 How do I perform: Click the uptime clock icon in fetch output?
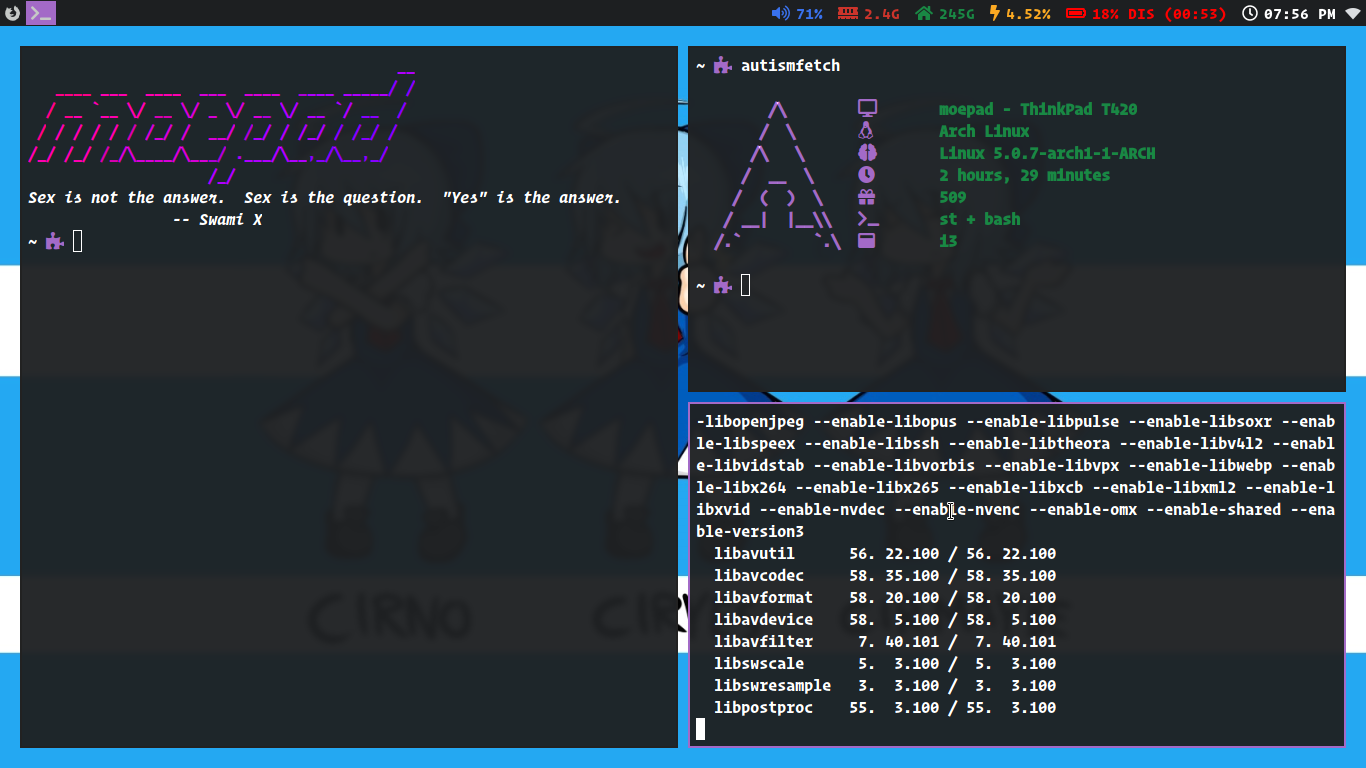pos(866,175)
